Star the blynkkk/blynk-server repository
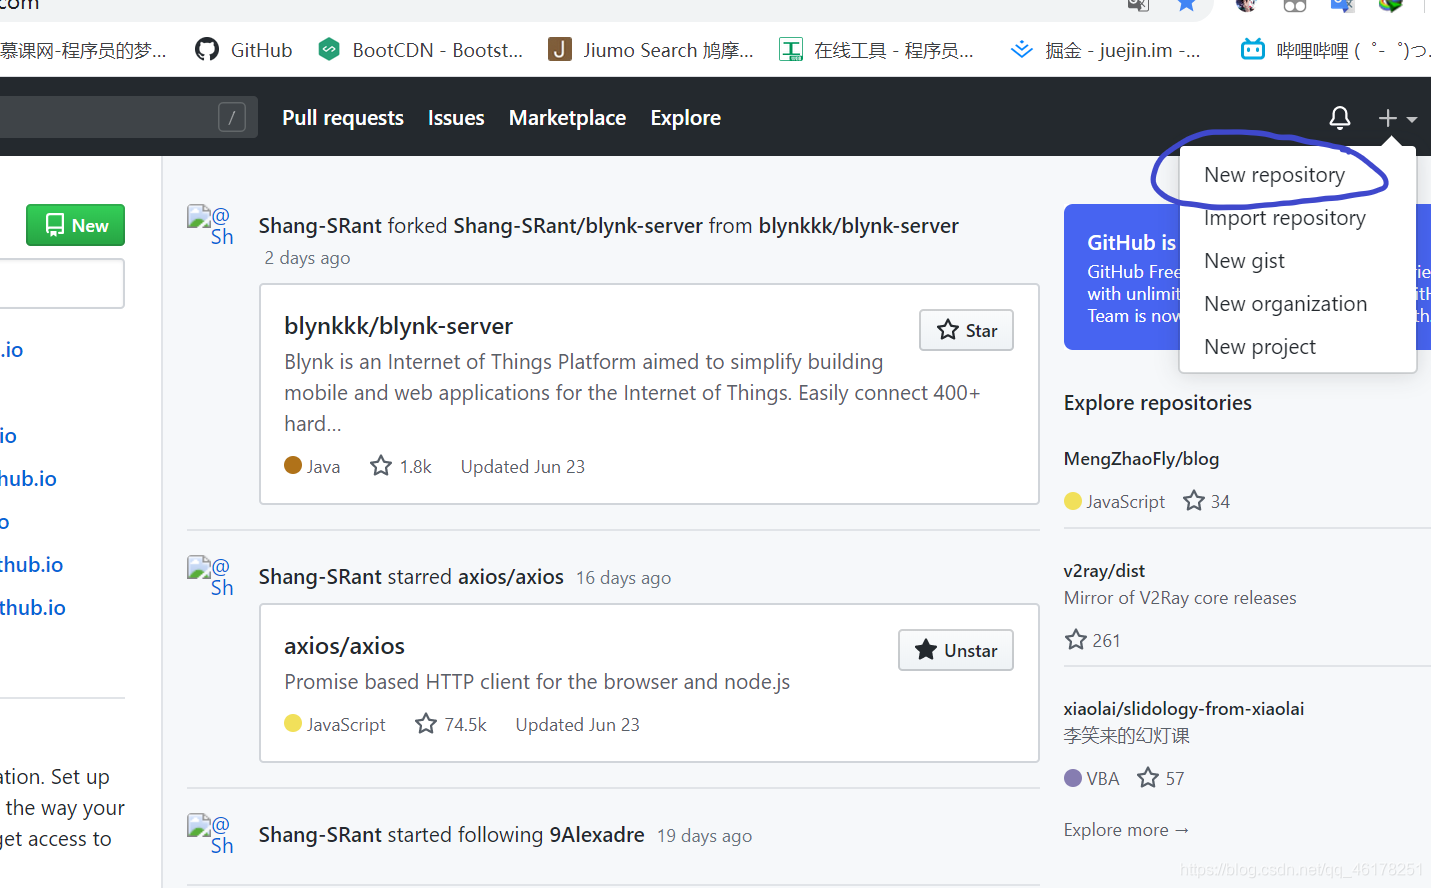The width and height of the screenshot is (1431, 888). click(966, 330)
